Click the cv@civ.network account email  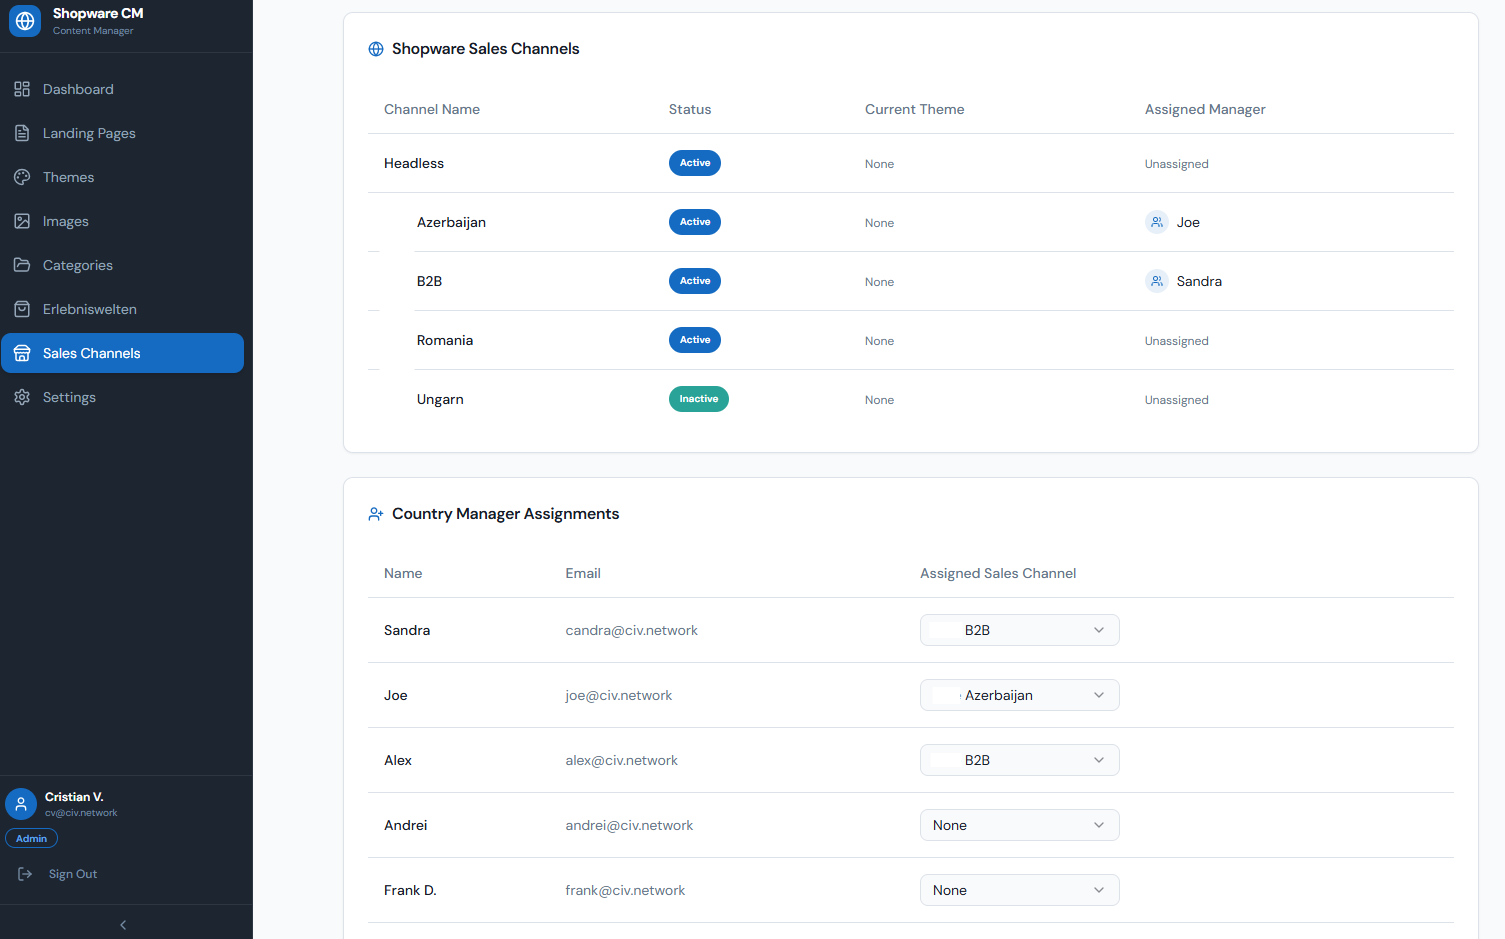point(81,813)
